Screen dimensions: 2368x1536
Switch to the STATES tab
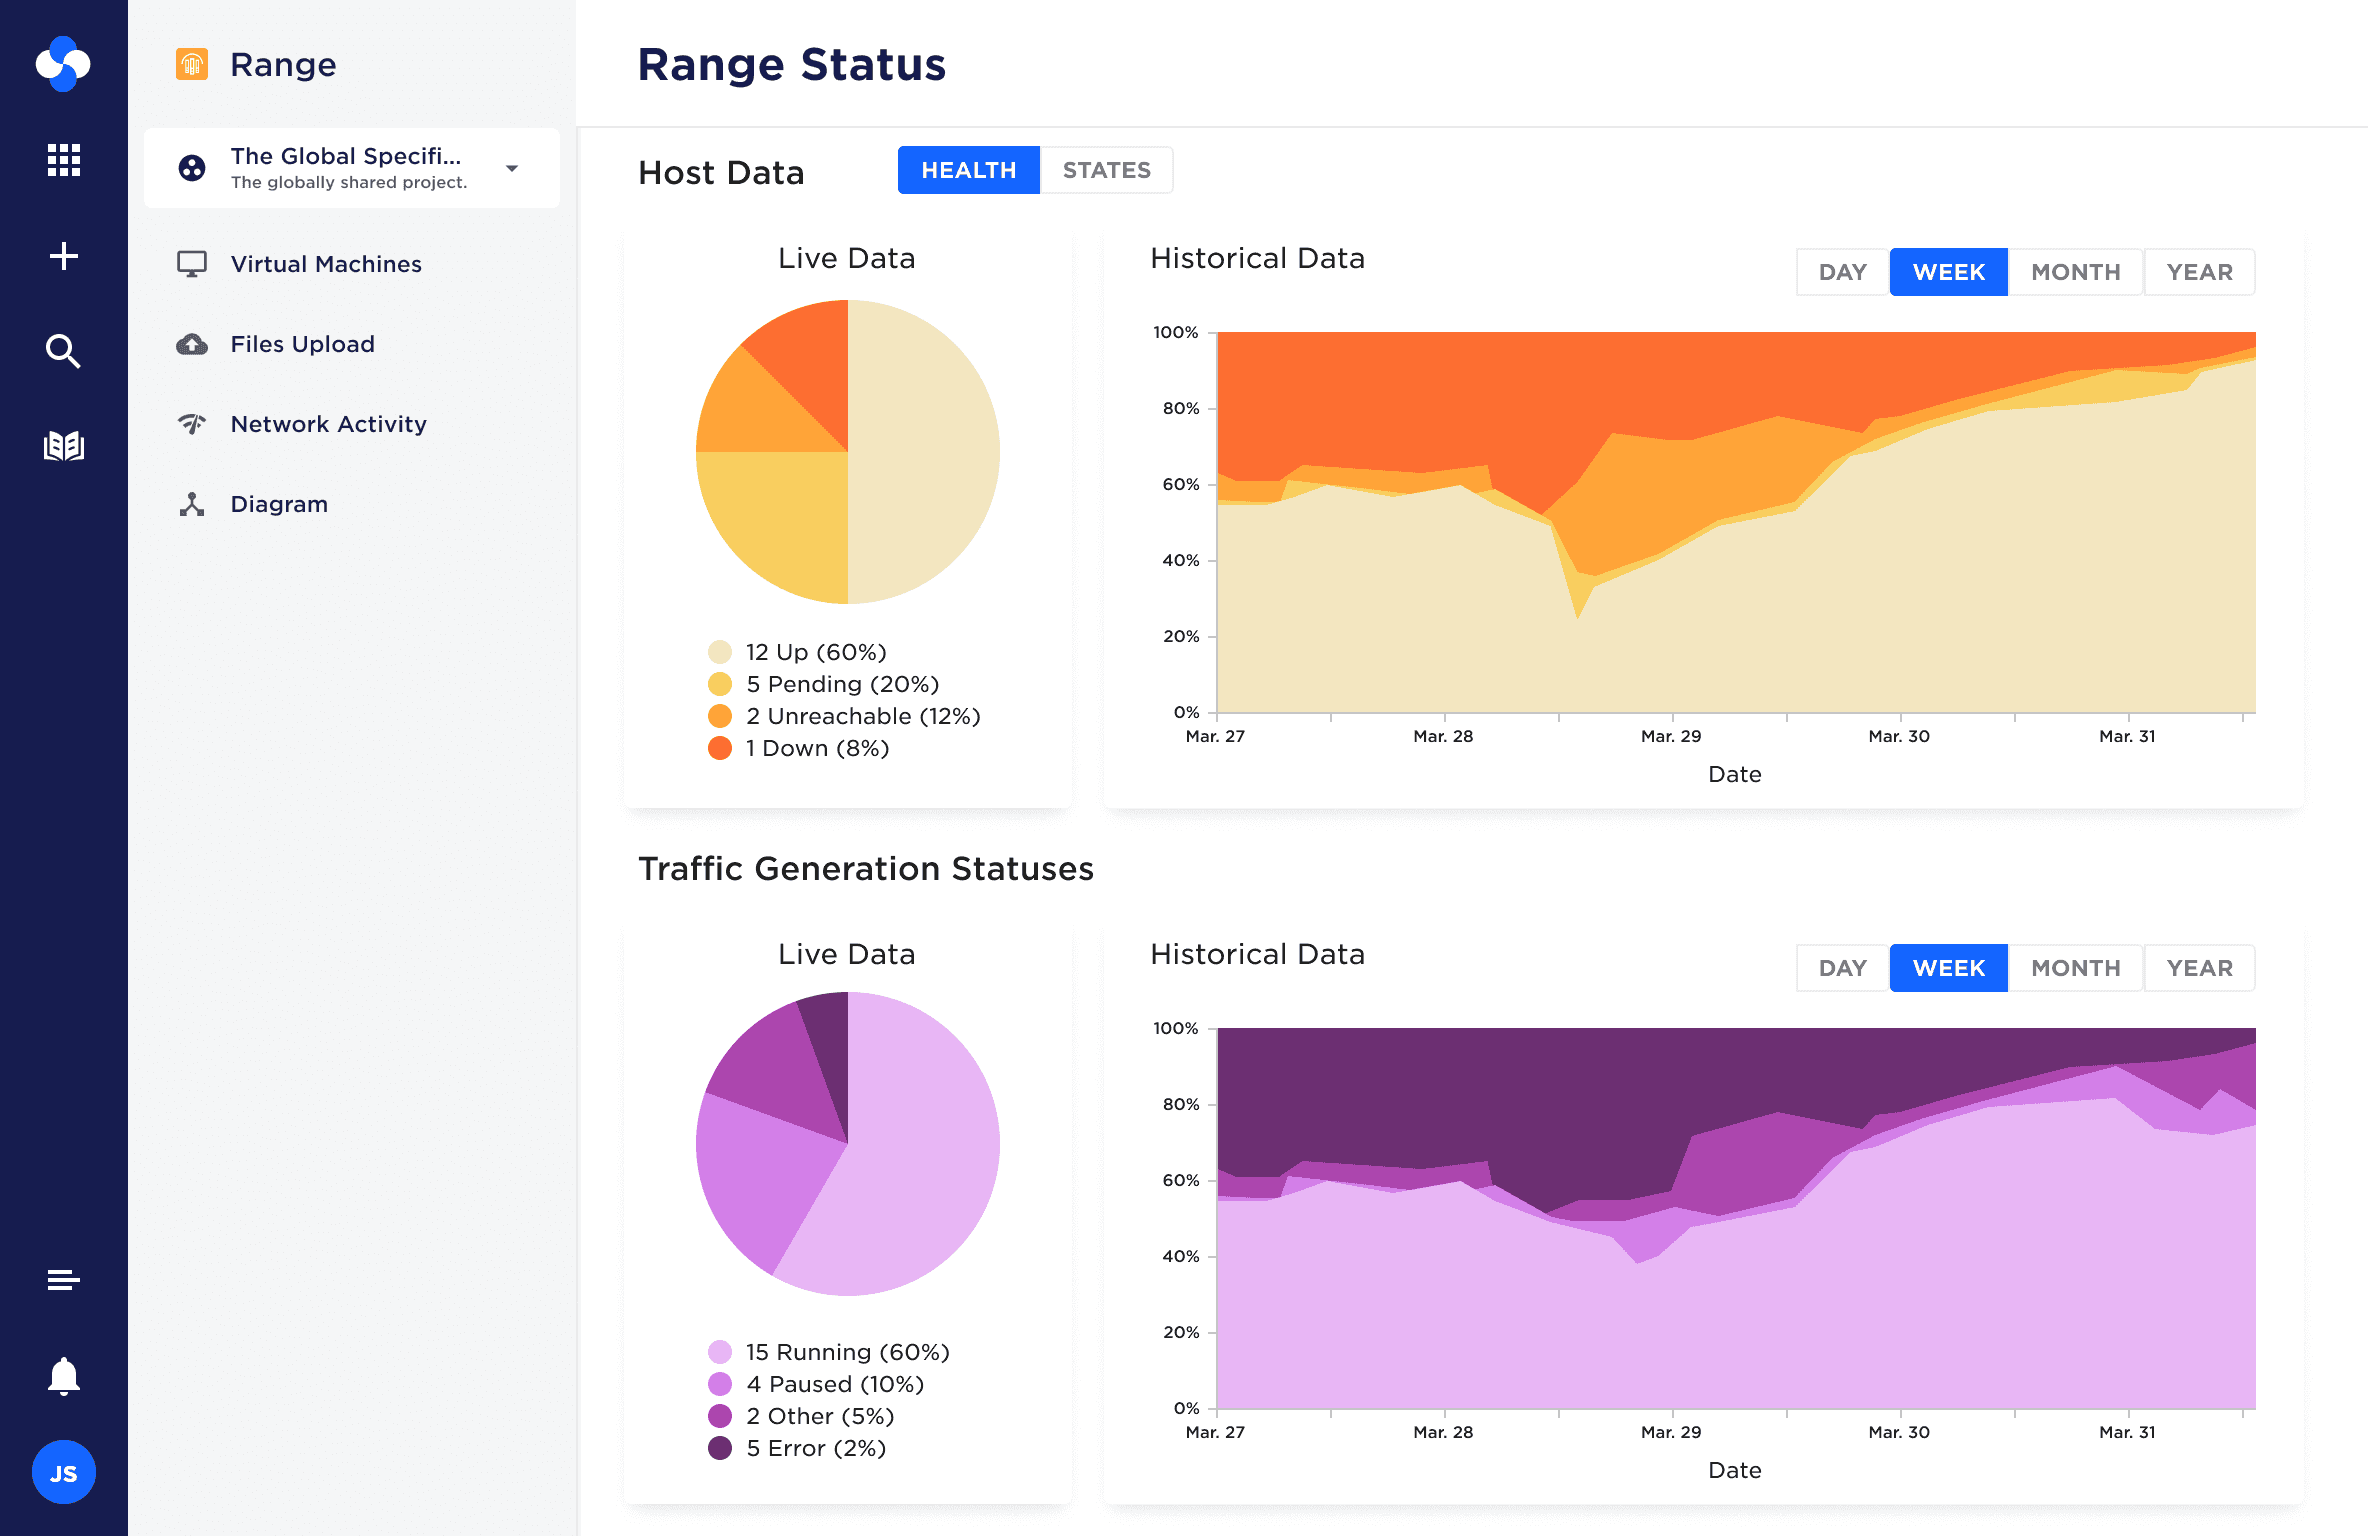pyautogui.click(x=1106, y=170)
